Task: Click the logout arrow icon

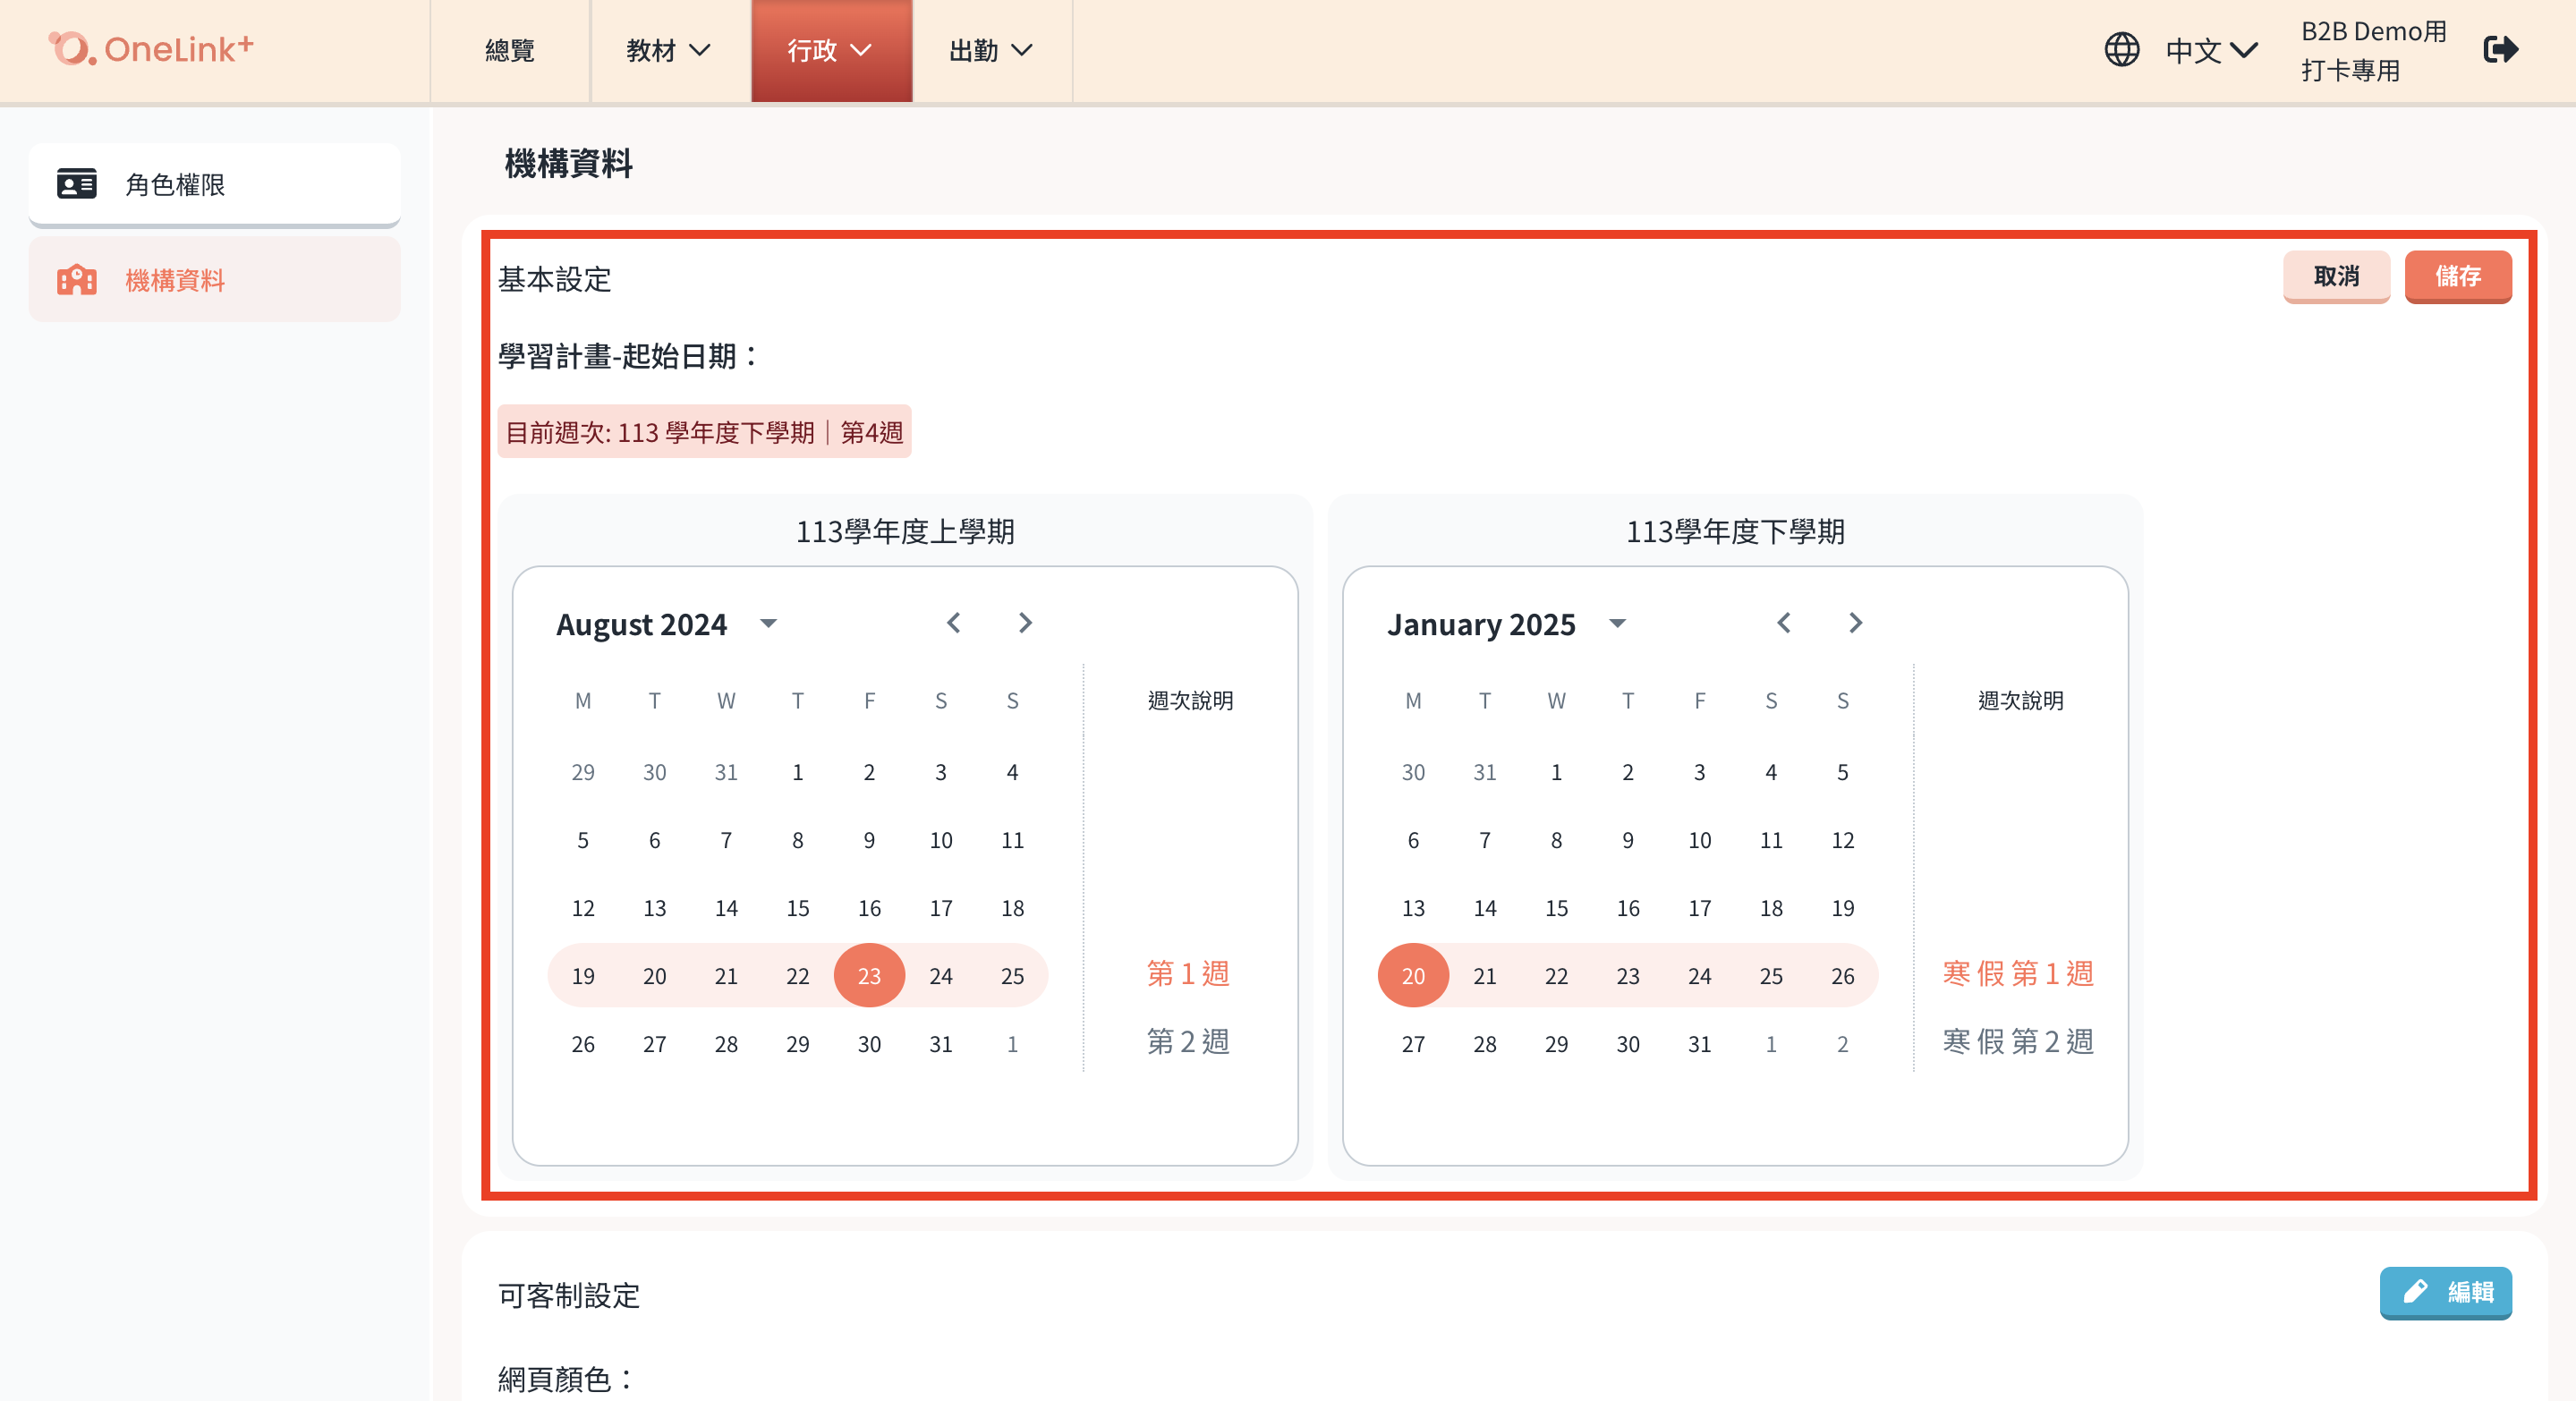Action: 2500,50
